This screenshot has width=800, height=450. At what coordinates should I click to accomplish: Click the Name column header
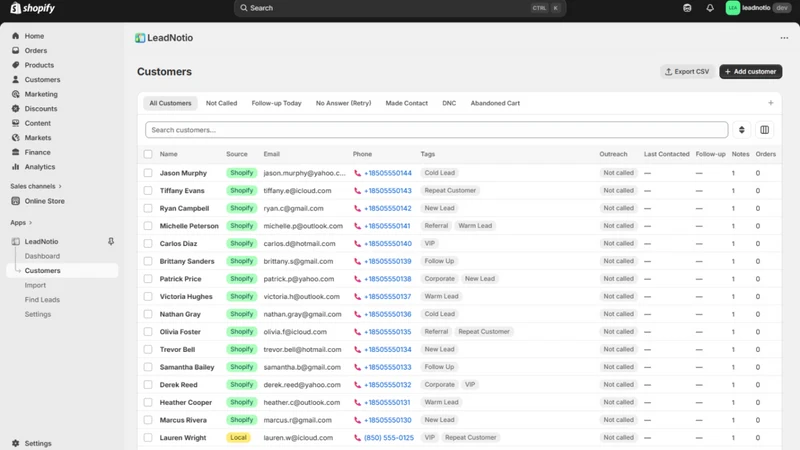(168, 154)
